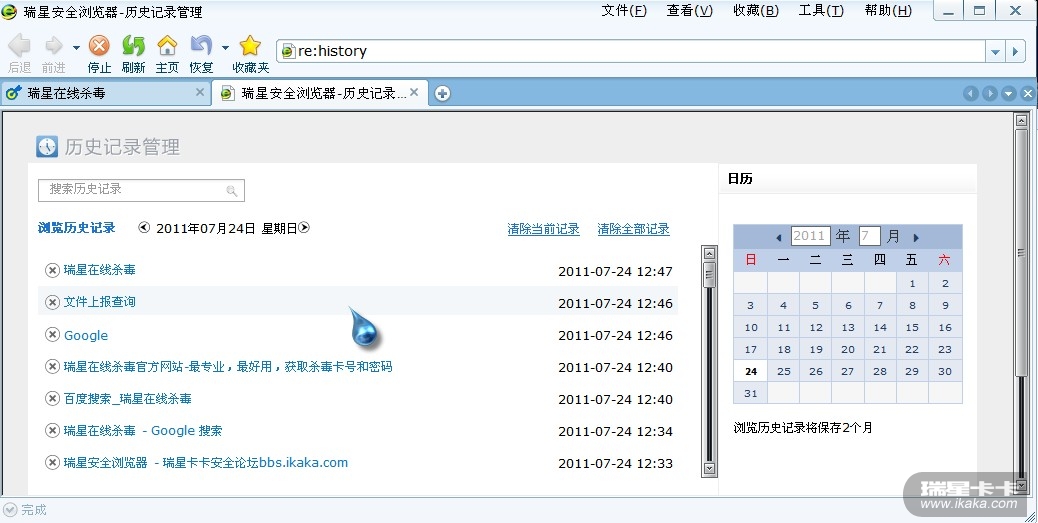The image size is (1038, 523).
Task: Click the calendar month field showing 7
Action: tap(870, 236)
